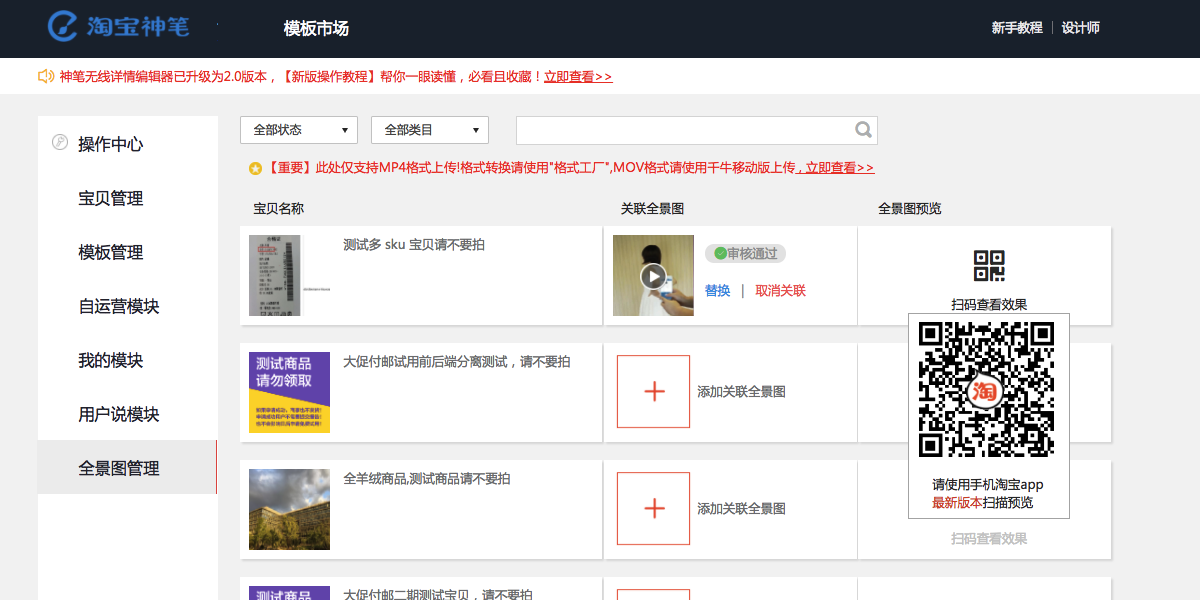The width and height of the screenshot is (1200, 600).
Task: Click the 操作中心 circle icon
Action: tap(60, 143)
